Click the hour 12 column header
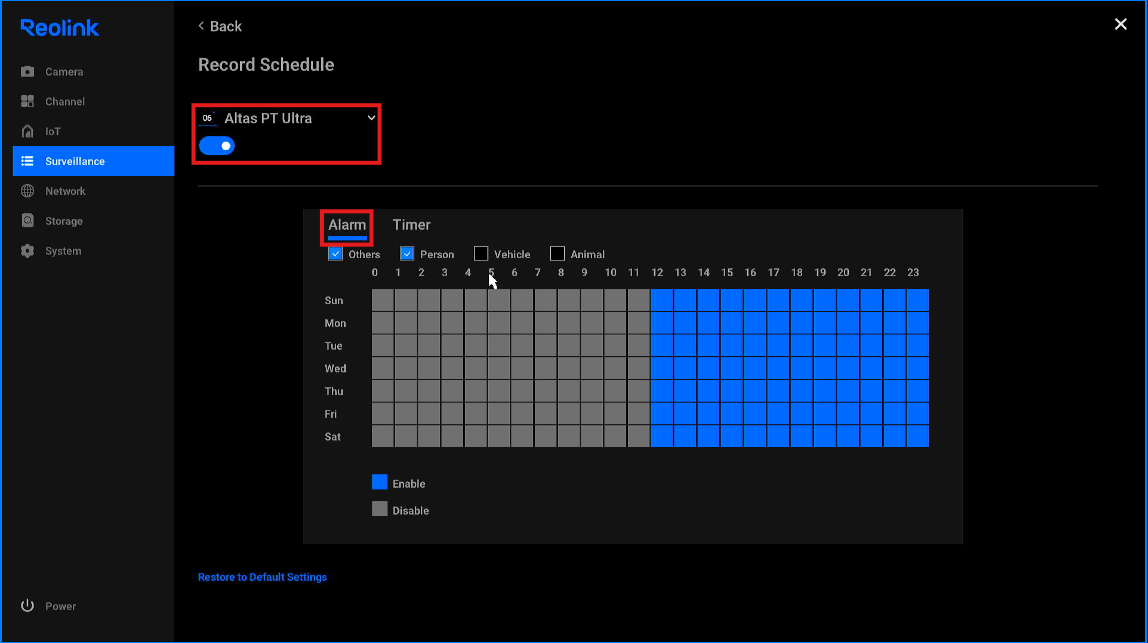1148x643 pixels. tap(657, 272)
